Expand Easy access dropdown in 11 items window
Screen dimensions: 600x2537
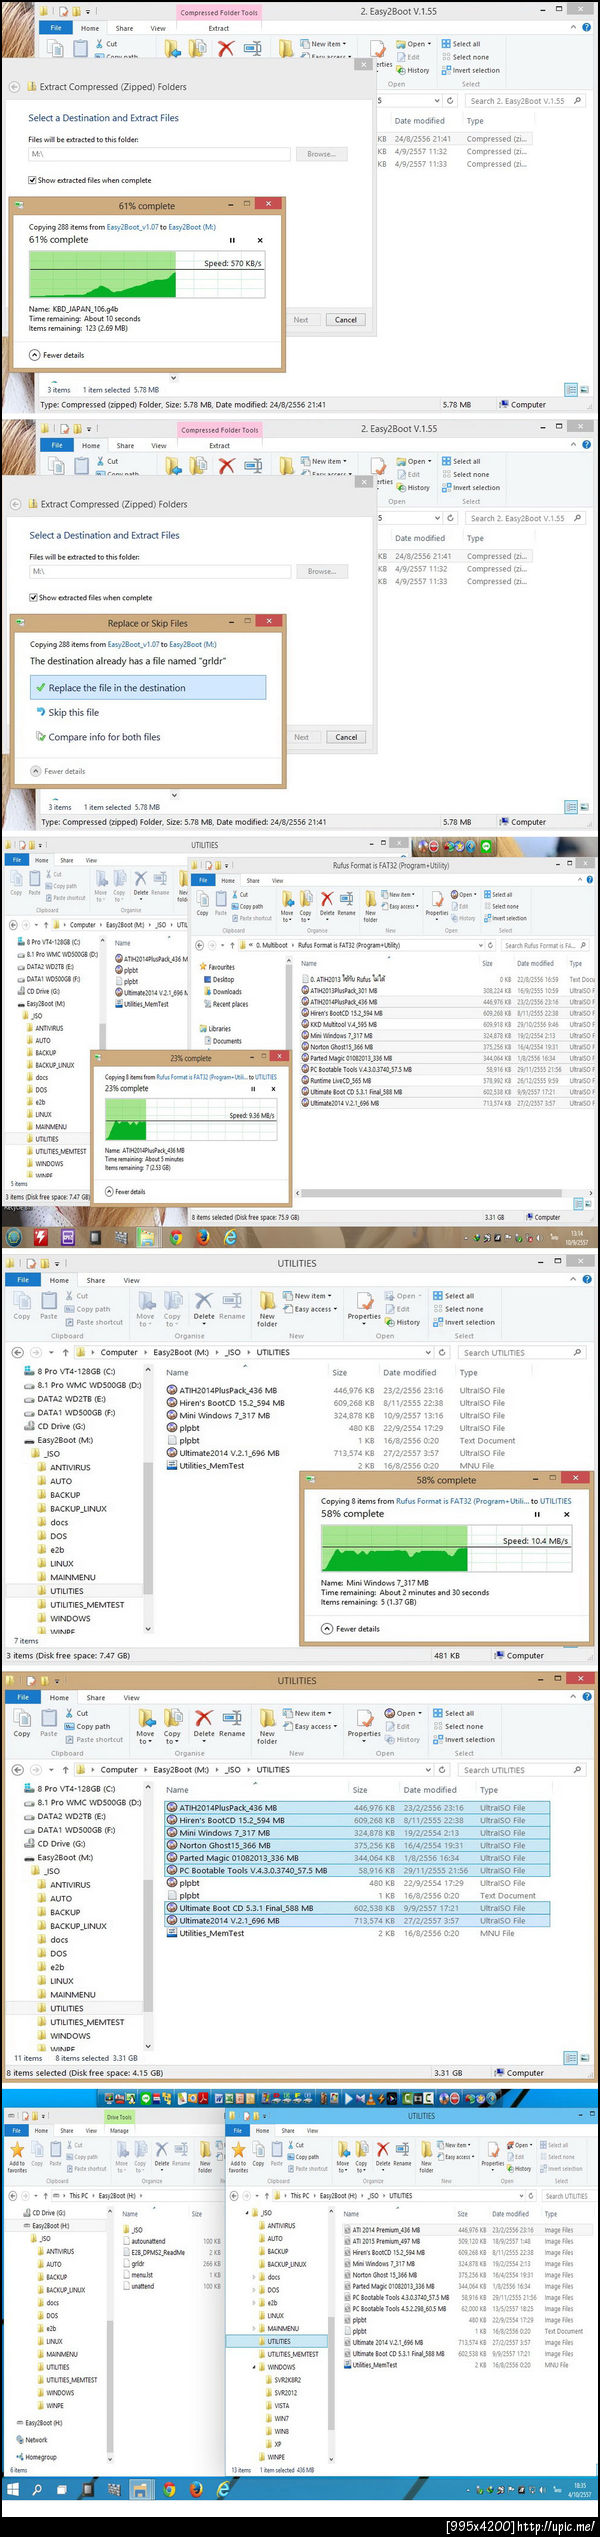[x=312, y=1726]
